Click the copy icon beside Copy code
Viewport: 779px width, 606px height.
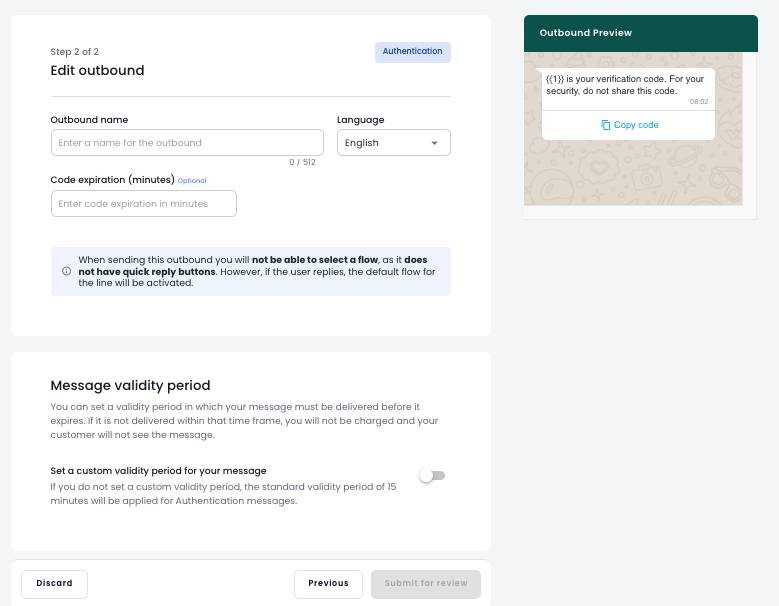(x=606, y=125)
